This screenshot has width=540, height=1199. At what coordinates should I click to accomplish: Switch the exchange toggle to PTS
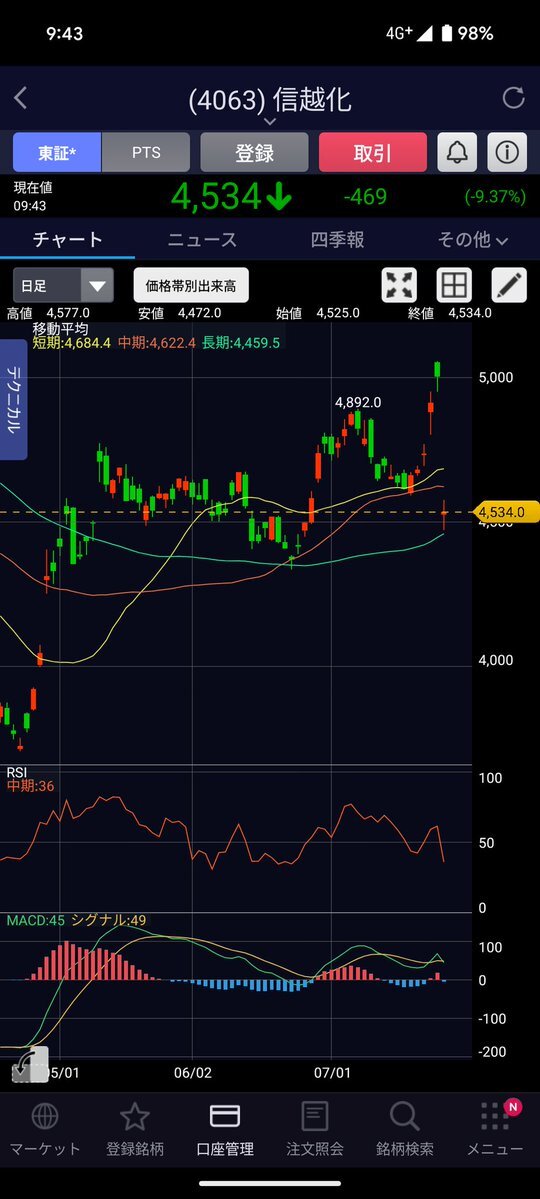[x=146, y=152]
